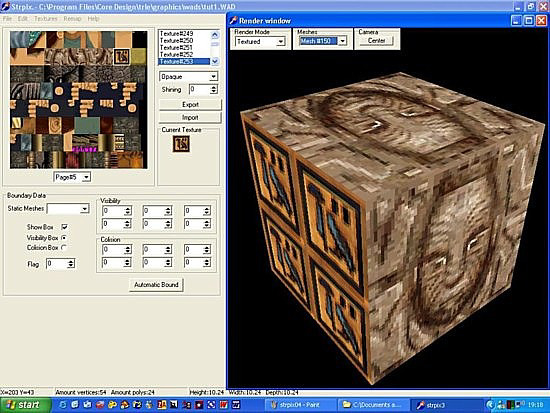The width and height of the screenshot is (550, 413).
Task: Select Texture#253 in the texture list
Action: point(184,62)
